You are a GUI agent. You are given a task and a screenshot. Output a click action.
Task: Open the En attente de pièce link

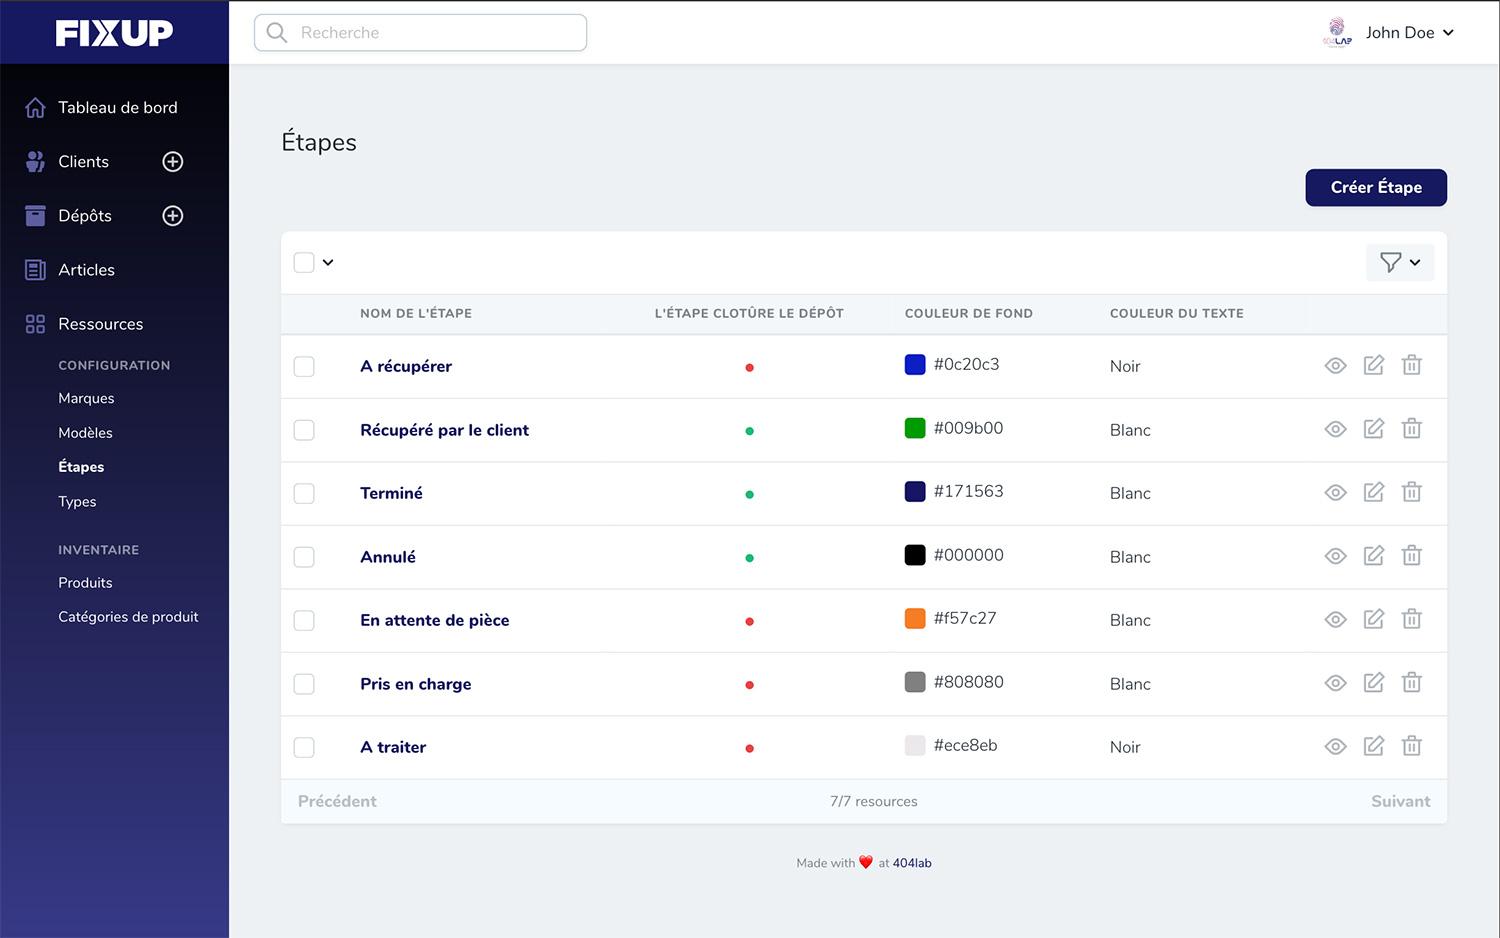click(435, 621)
